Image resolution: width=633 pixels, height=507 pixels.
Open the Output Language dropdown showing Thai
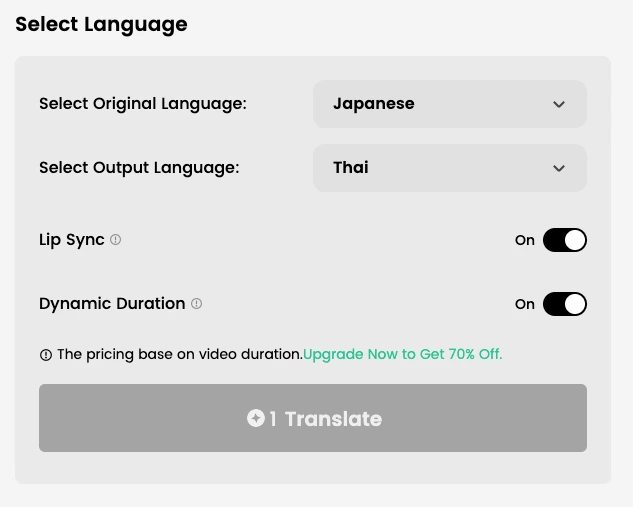point(450,168)
